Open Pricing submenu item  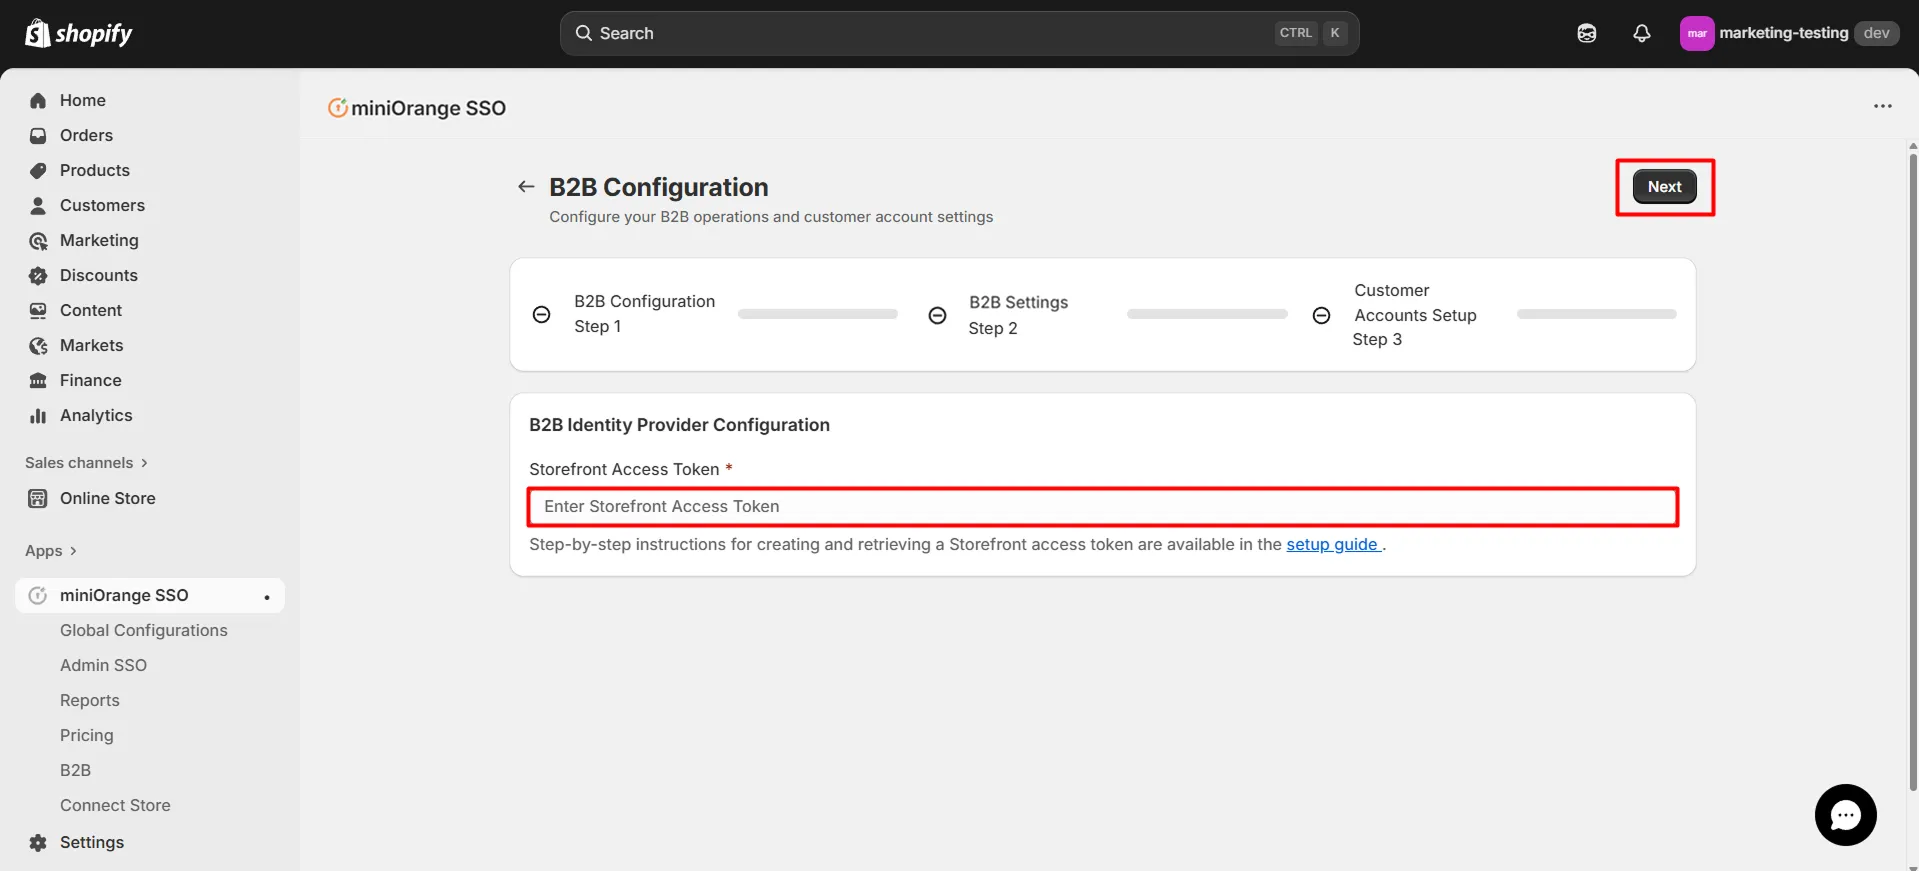pos(87,735)
